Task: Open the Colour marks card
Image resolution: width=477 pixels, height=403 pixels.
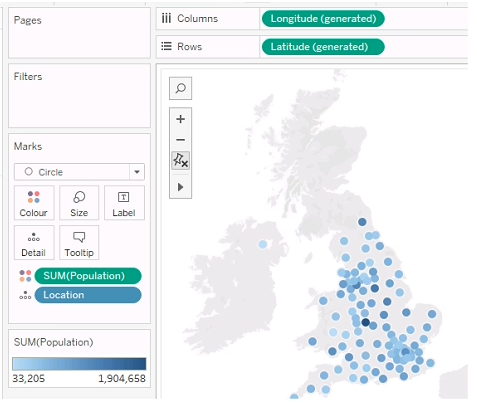Action: [x=34, y=203]
